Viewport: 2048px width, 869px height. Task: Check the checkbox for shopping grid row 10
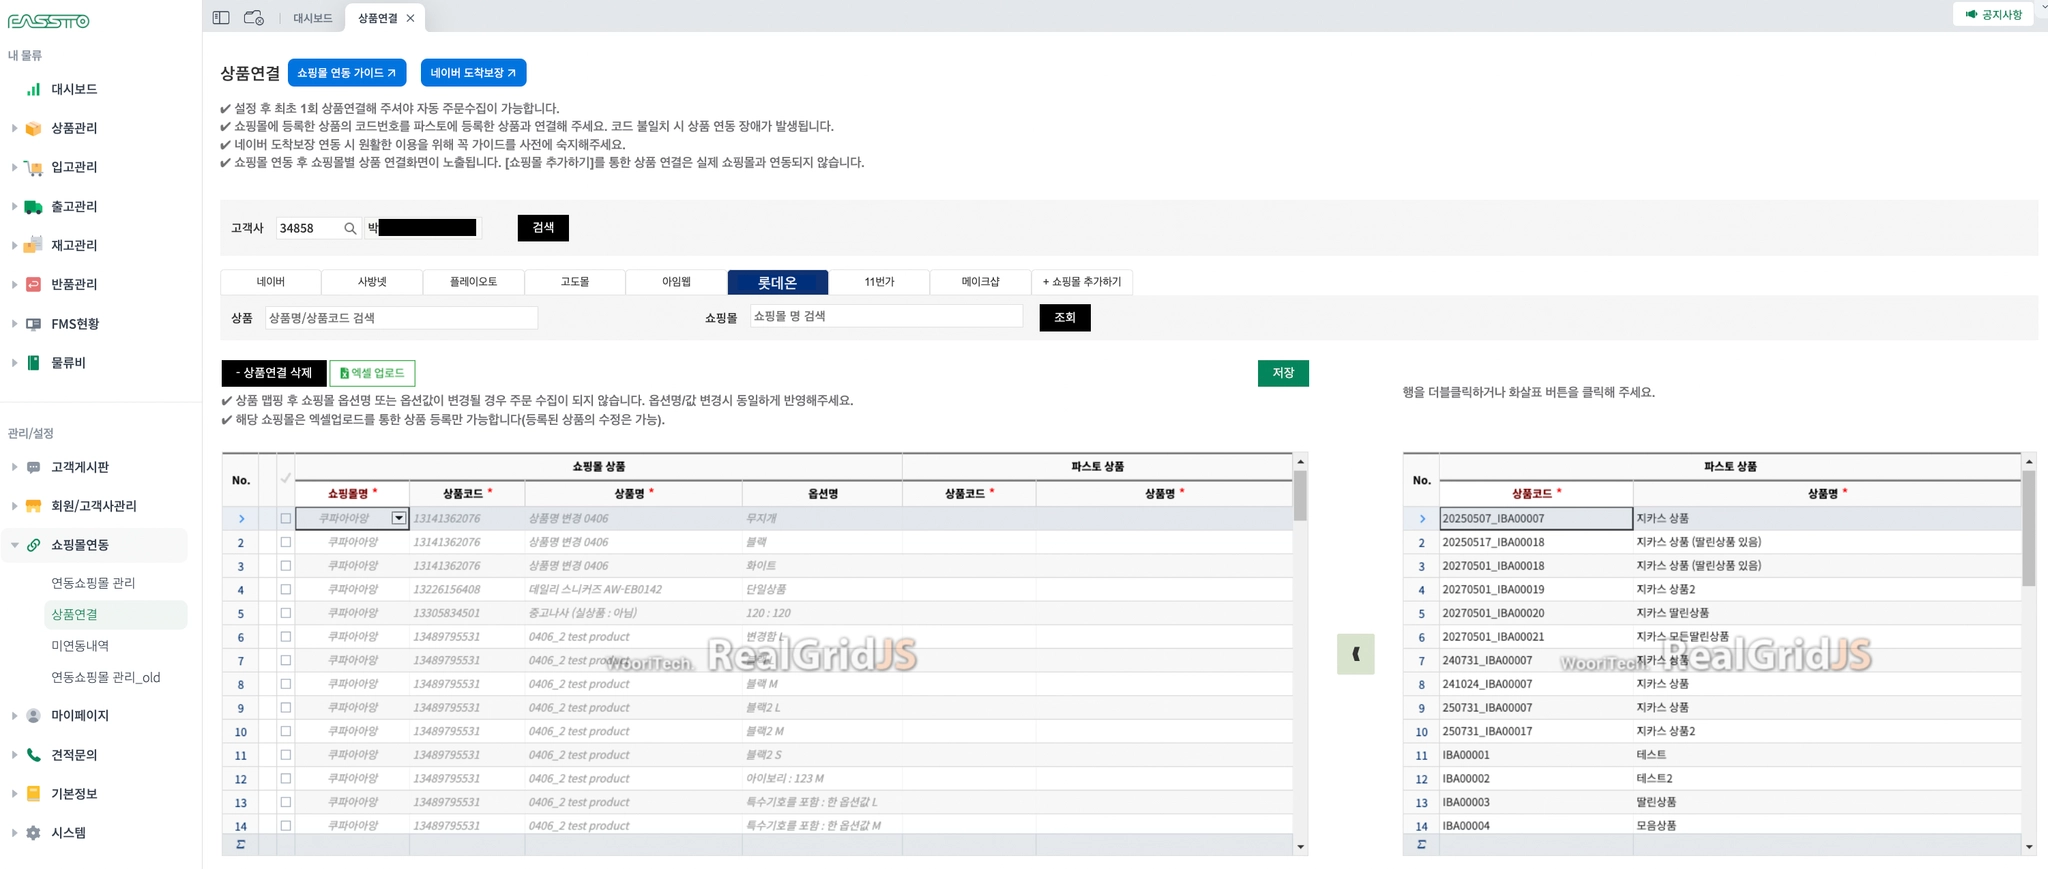(286, 731)
